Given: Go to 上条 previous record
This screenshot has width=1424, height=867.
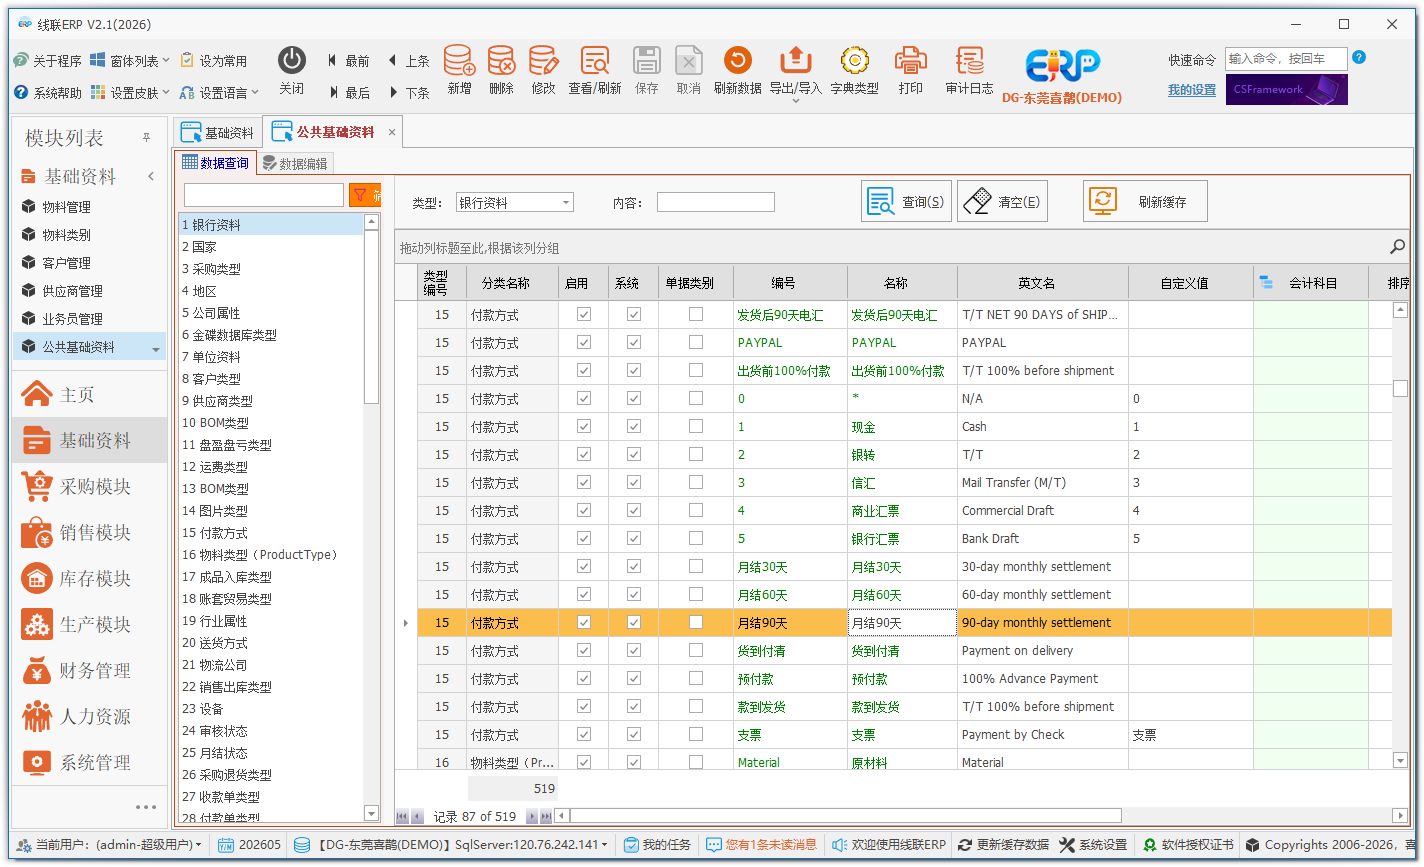Looking at the screenshot, I should (408, 61).
